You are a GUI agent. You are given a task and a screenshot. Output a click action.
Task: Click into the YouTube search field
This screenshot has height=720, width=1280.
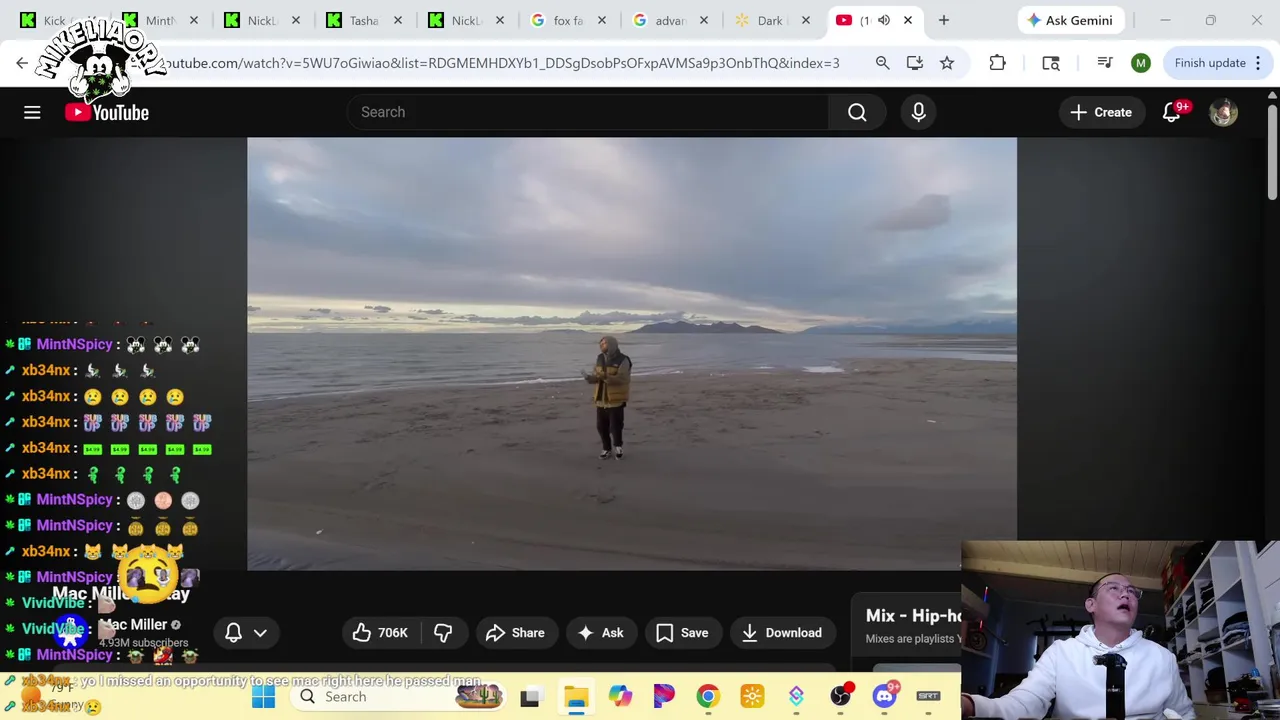click(587, 112)
